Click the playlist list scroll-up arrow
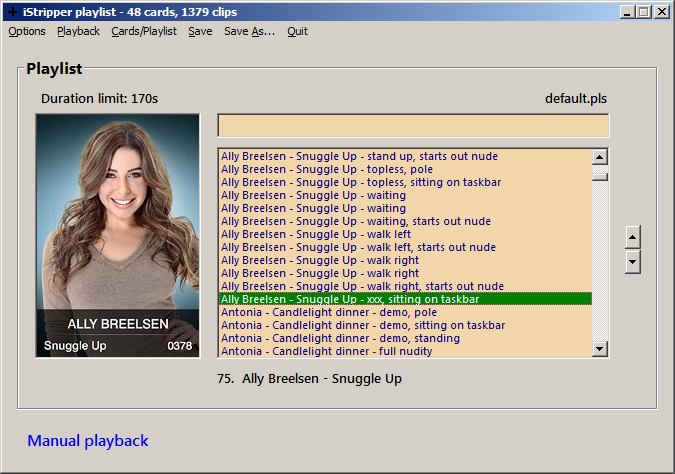The width and height of the screenshot is (675, 474). tap(600, 157)
